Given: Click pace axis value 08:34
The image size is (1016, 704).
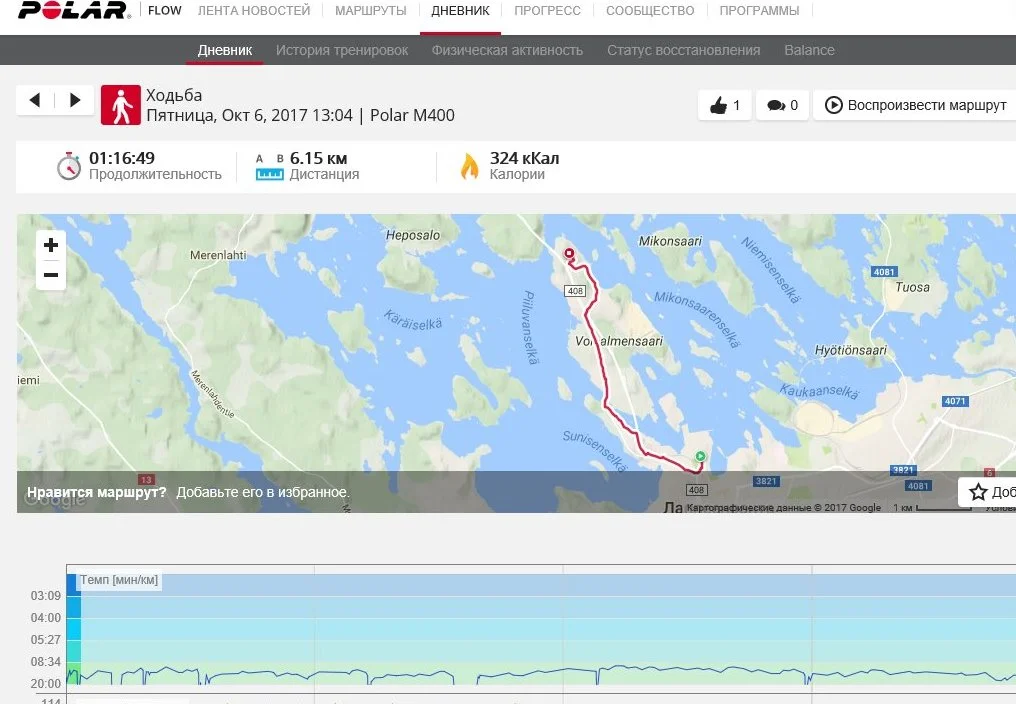Looking at the screenshot, I should click(x=45, y=662).
